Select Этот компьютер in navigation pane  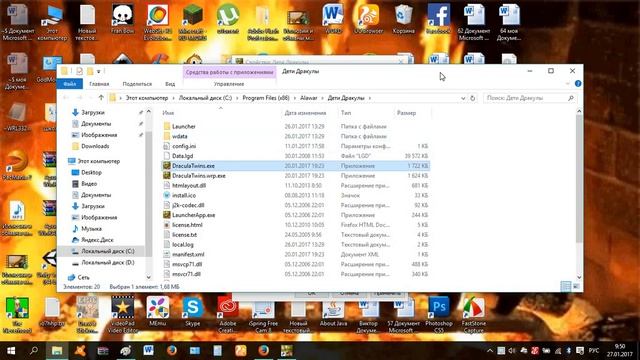pyautogui.click(x=98, y=161)
